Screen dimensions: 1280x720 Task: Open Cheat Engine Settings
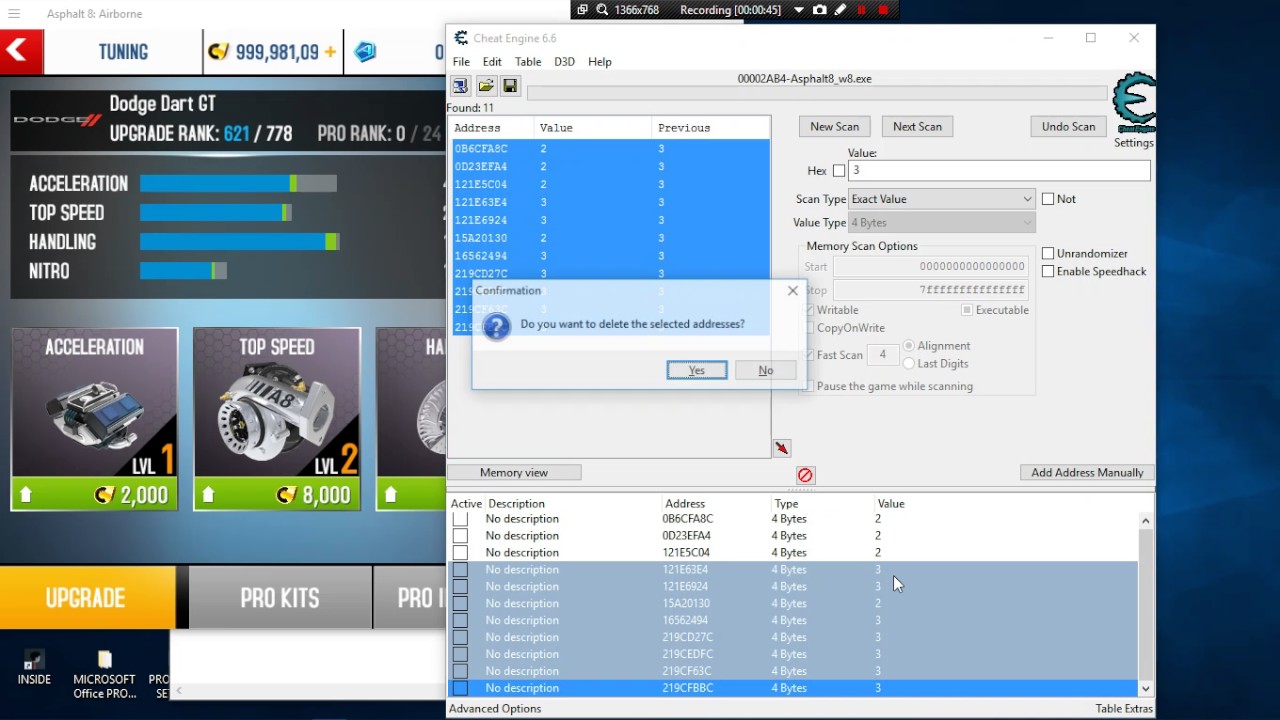pyautogui.click(x=1134, y=143)
